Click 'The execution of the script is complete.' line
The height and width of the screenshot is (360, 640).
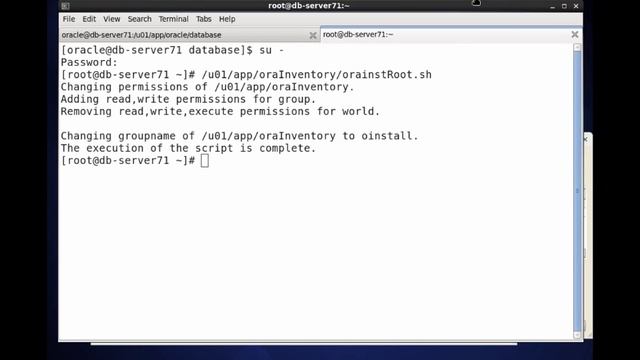coord(188,148)
